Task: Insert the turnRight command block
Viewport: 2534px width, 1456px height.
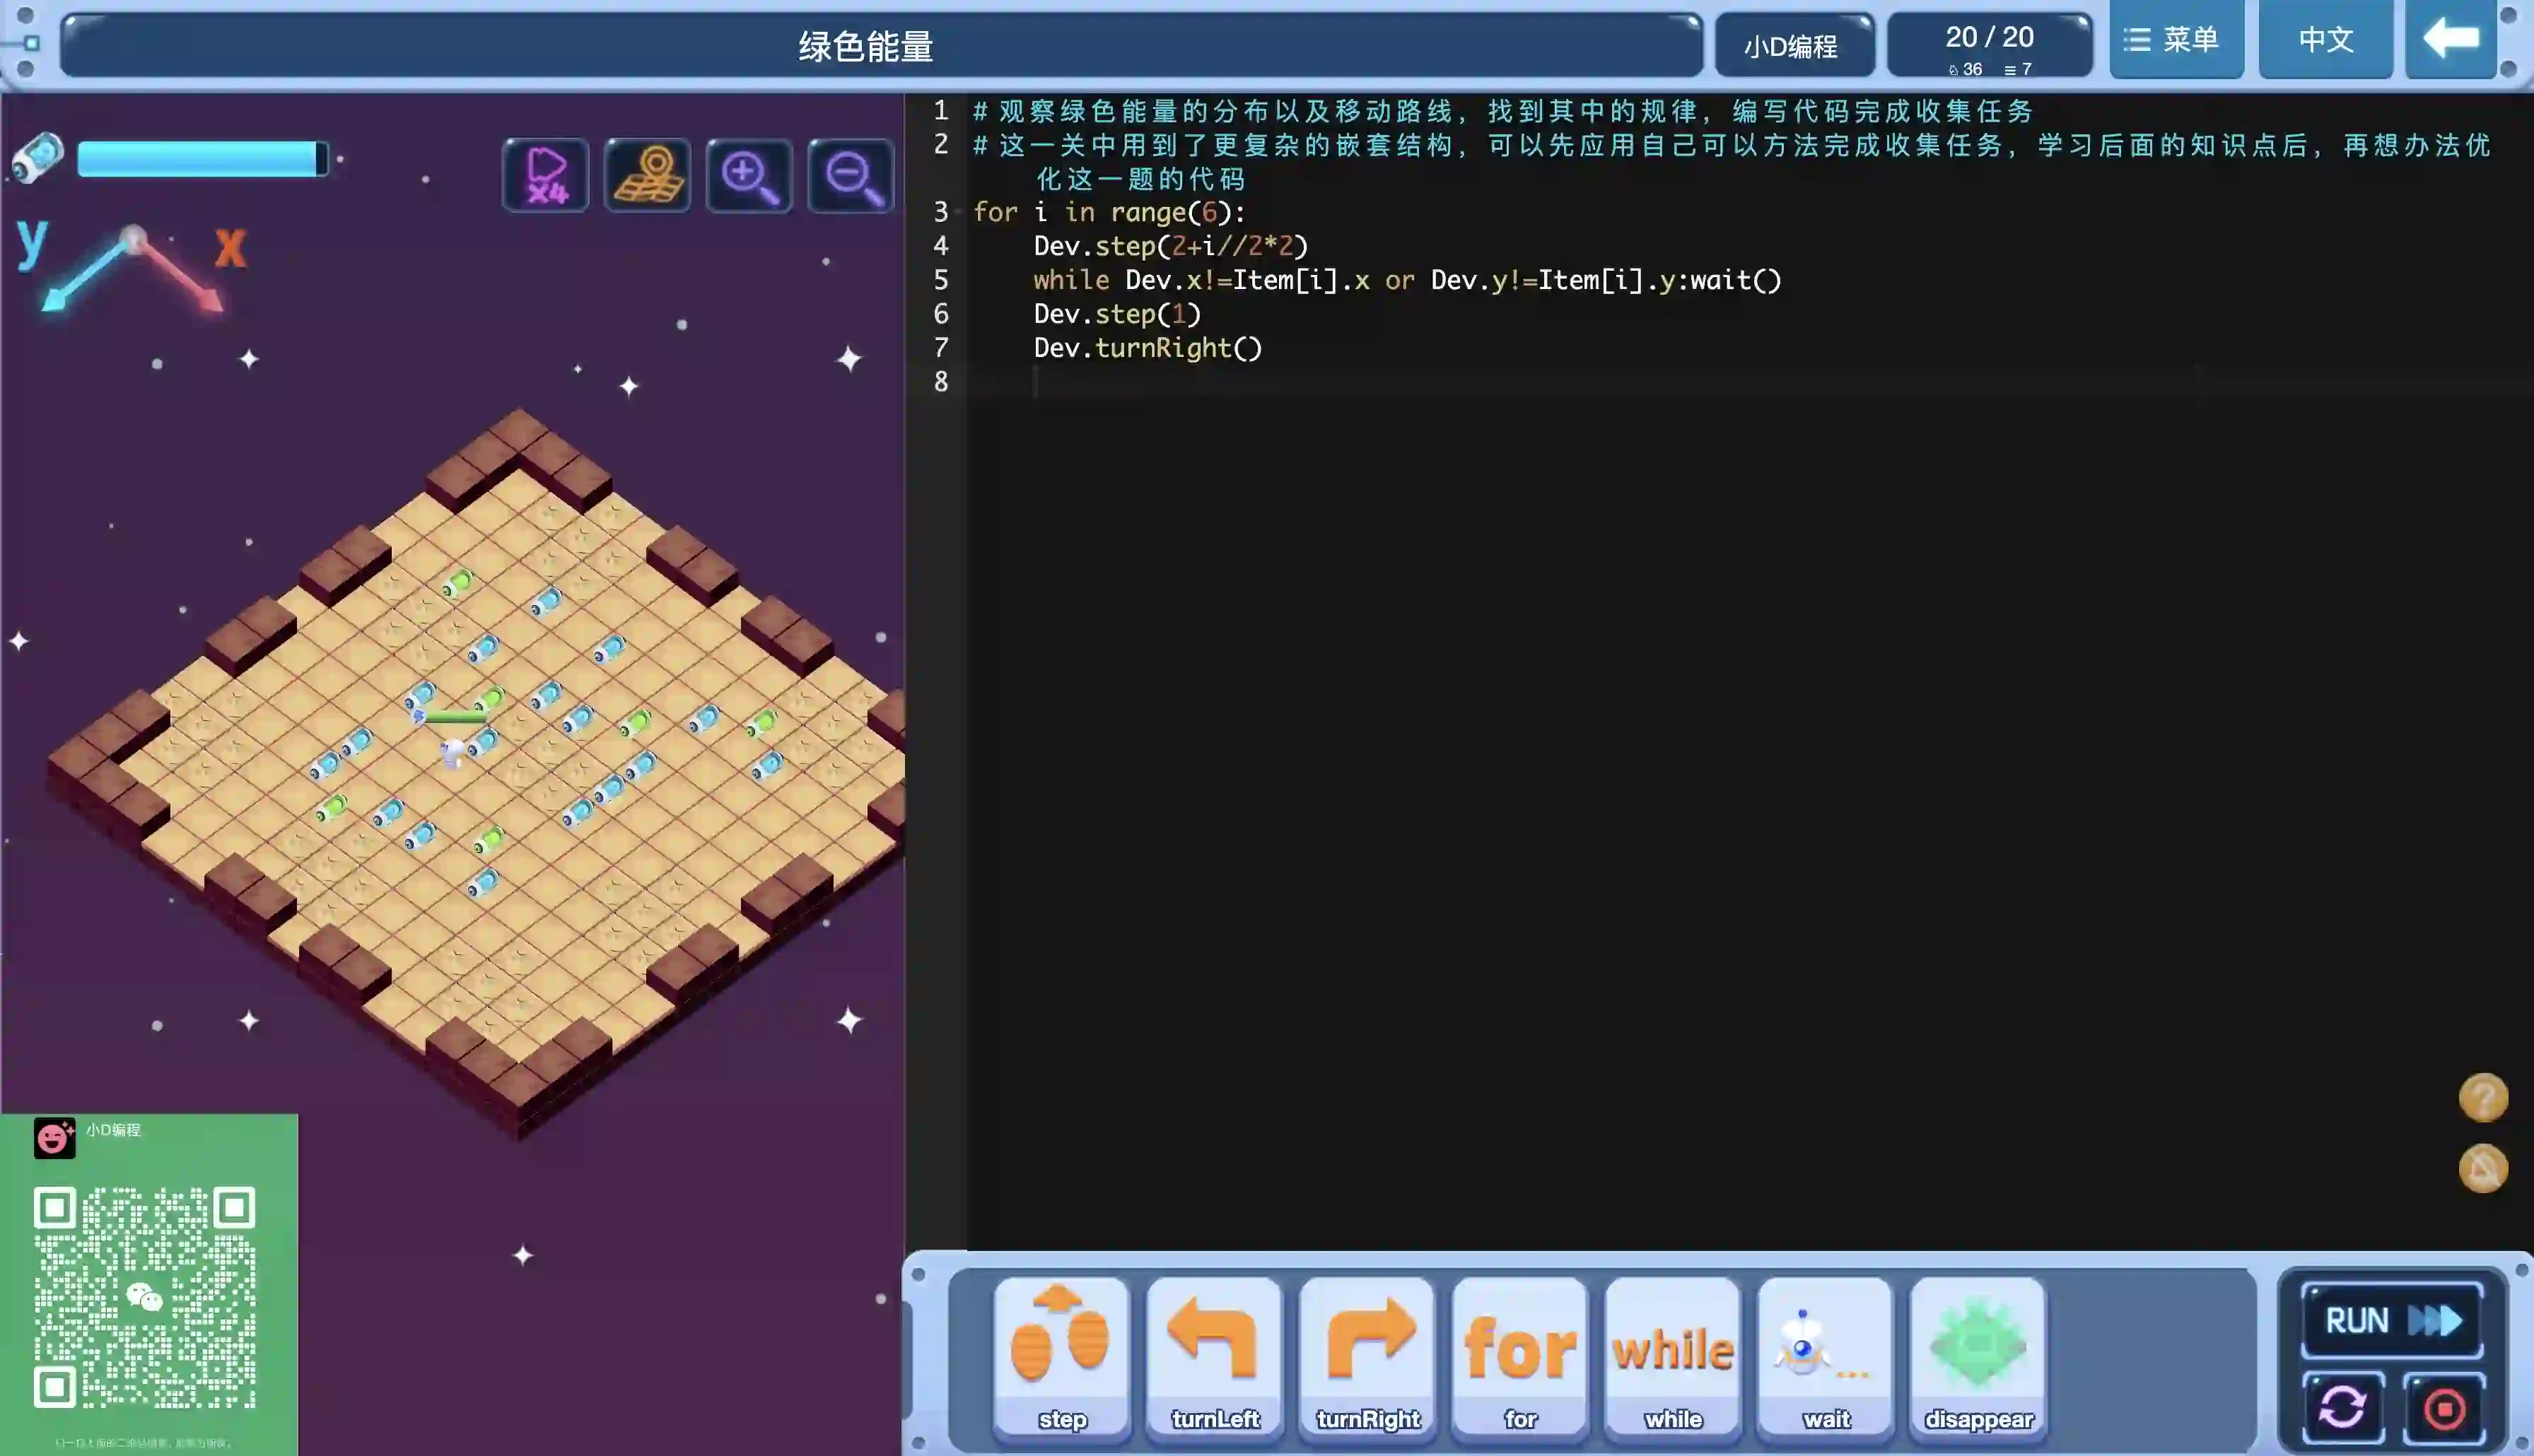Action: 1367,1355
